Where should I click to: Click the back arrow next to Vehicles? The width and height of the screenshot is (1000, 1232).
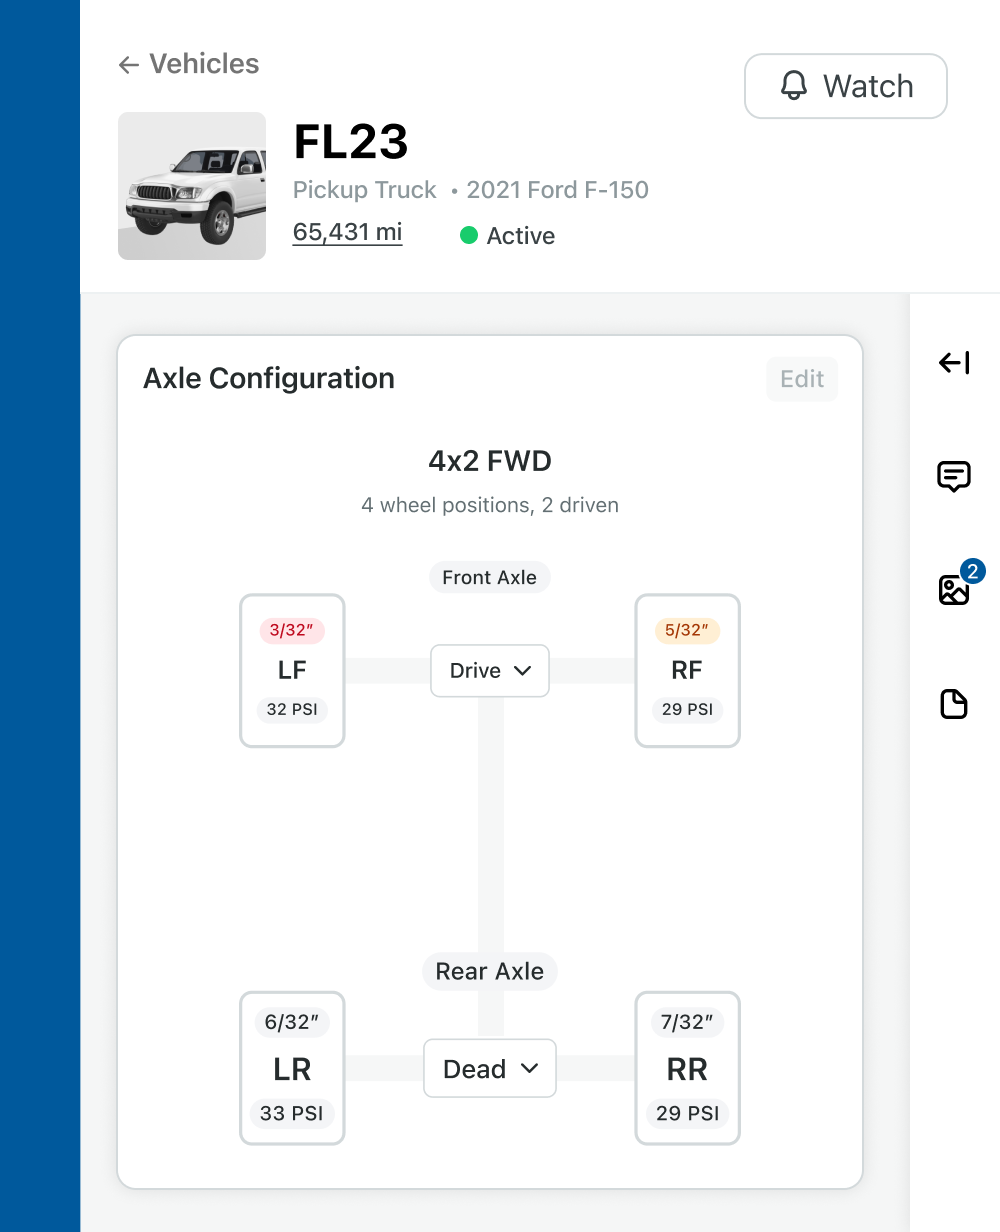[x=127, y=64]
